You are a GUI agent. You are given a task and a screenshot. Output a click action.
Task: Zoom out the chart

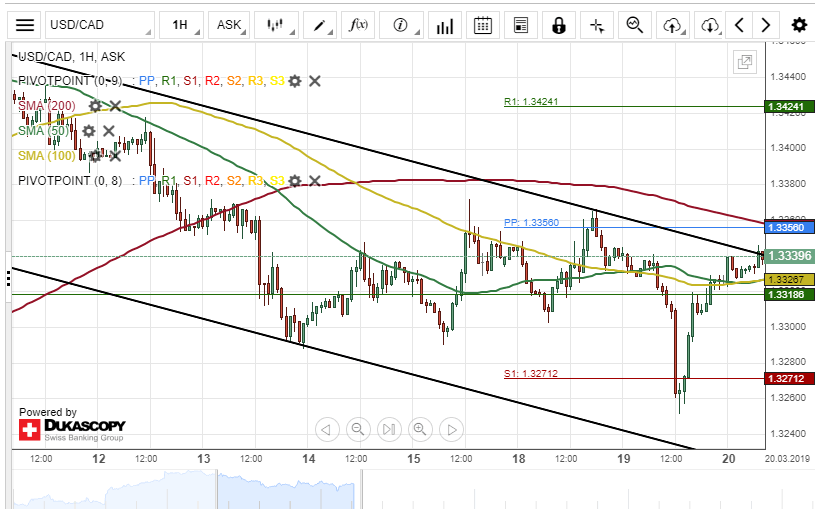pyautogui.click(x=358, y=430)
